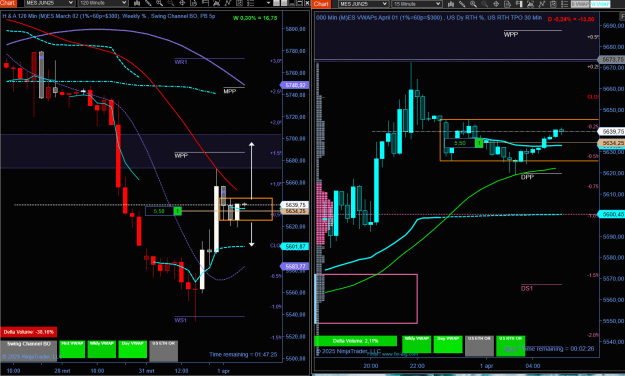Image resolution: width=625 pixels, height=376 pixels.
Task: Open MES JUN25 instrument dropdown on left chart
Action: 49,3
